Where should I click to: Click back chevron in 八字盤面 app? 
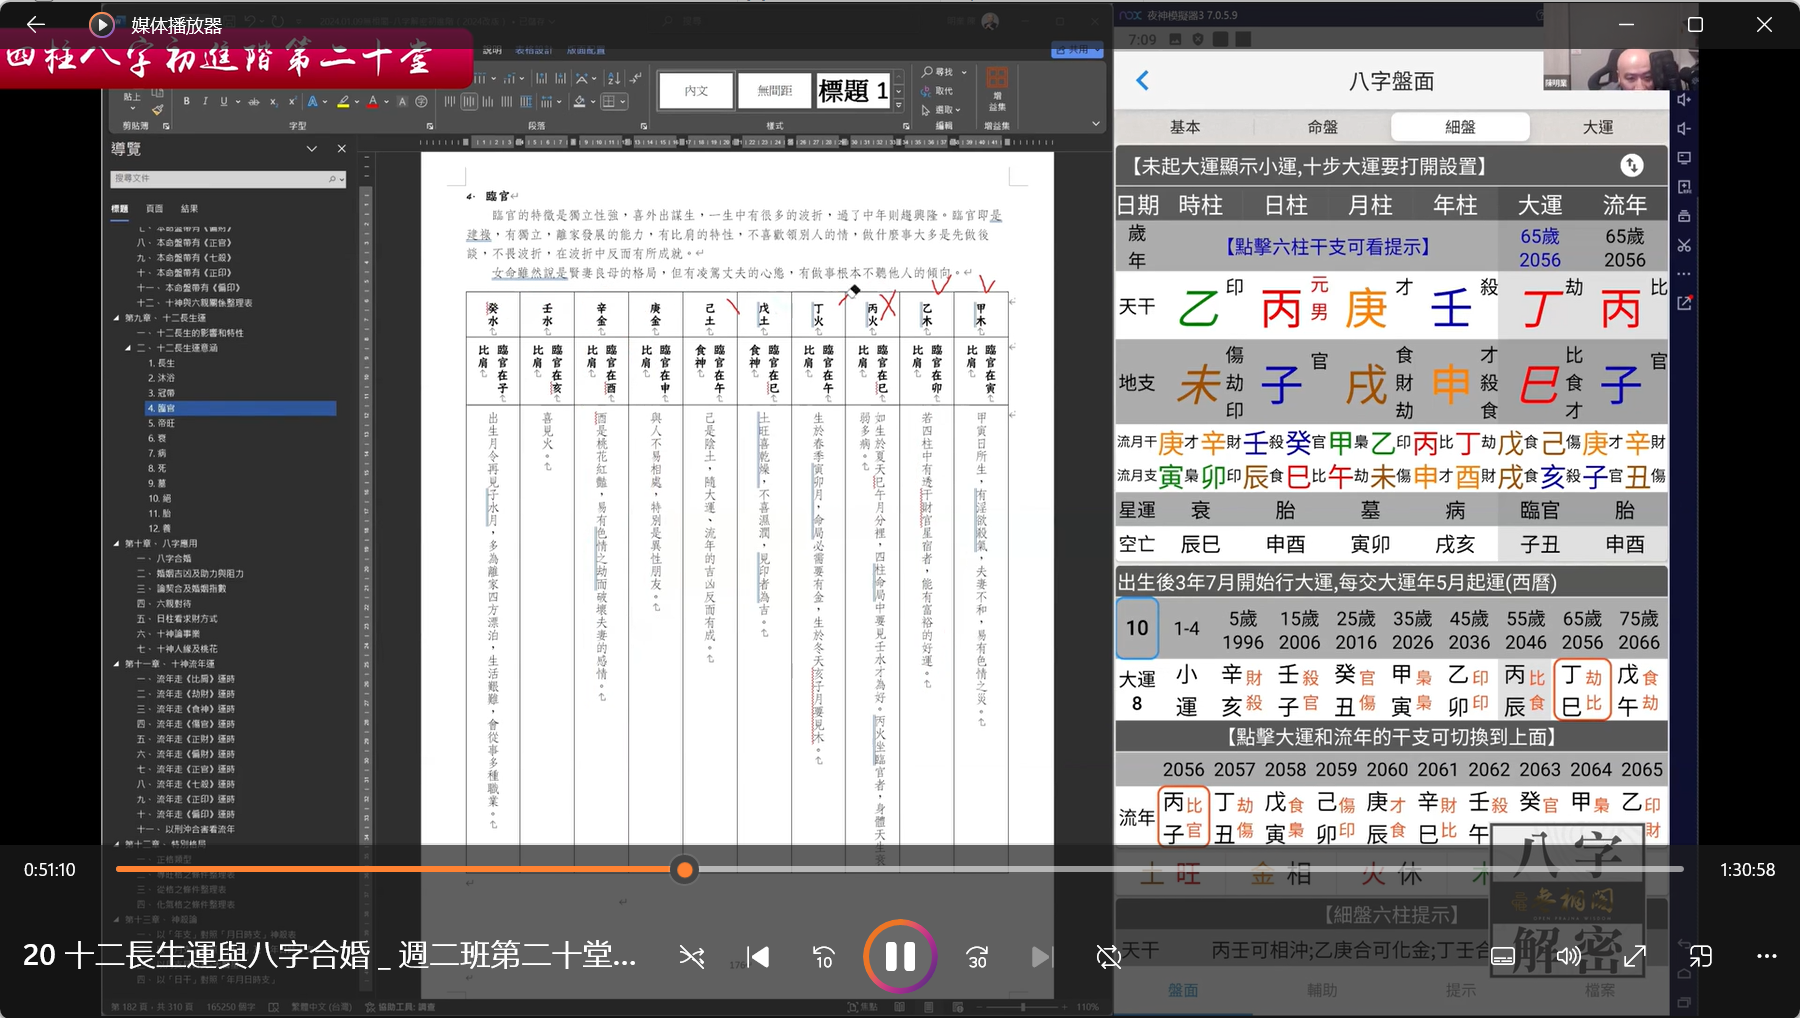(1143, 80)
